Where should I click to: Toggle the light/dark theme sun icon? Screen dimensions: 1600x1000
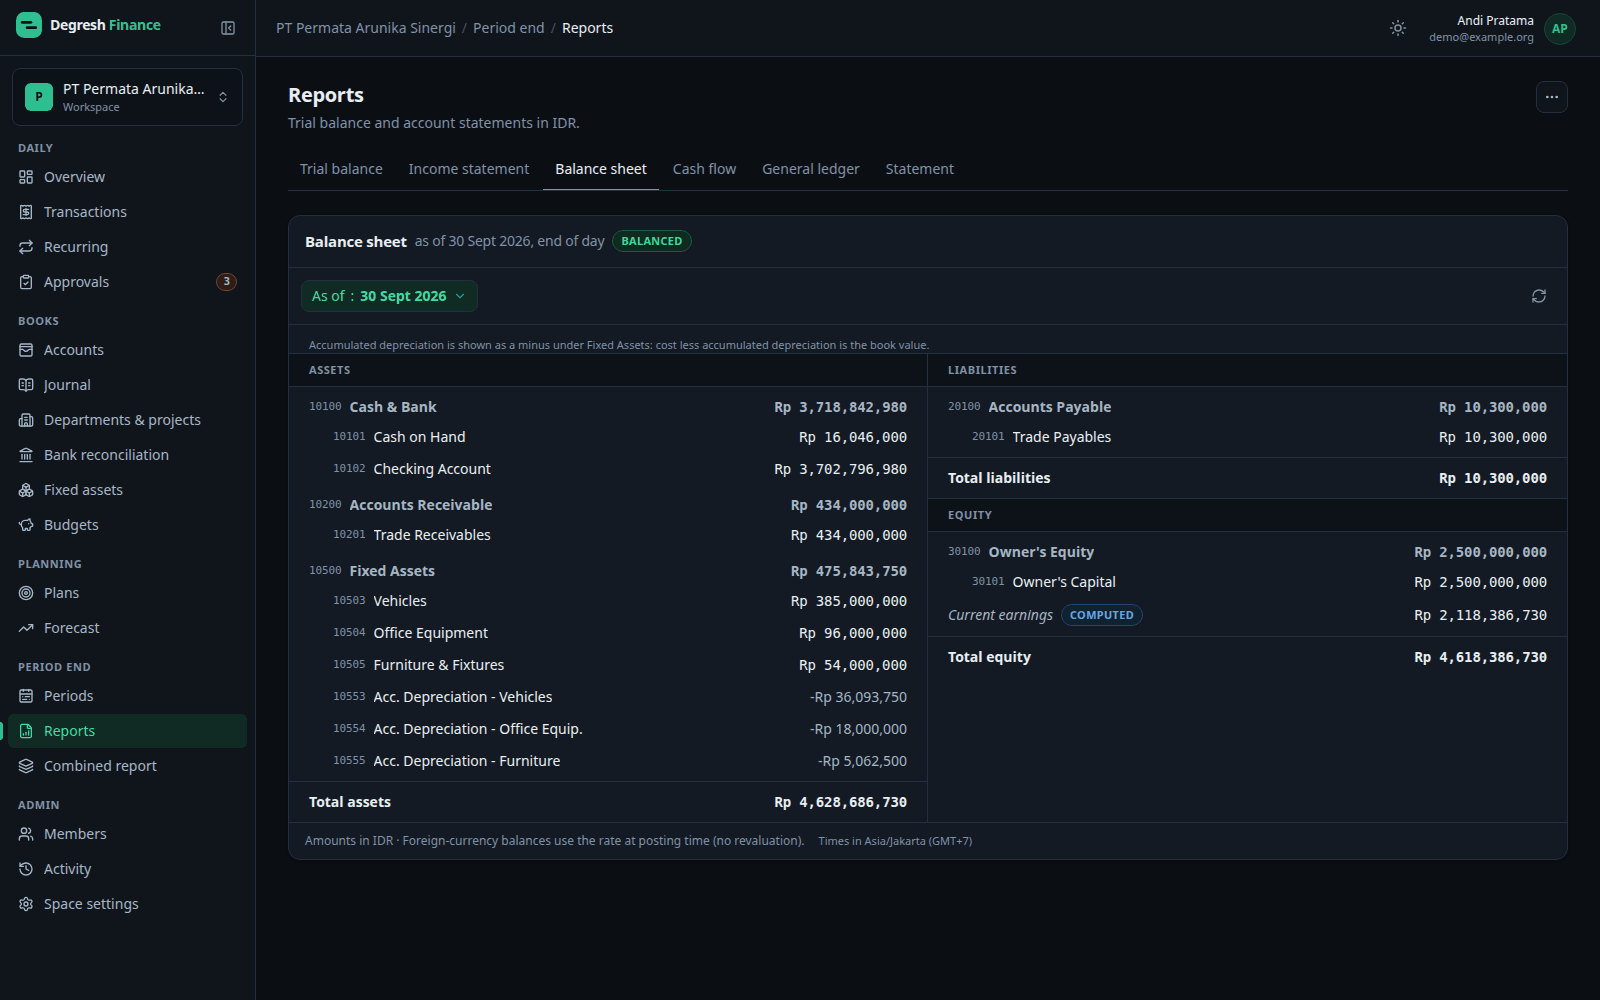1398,28
